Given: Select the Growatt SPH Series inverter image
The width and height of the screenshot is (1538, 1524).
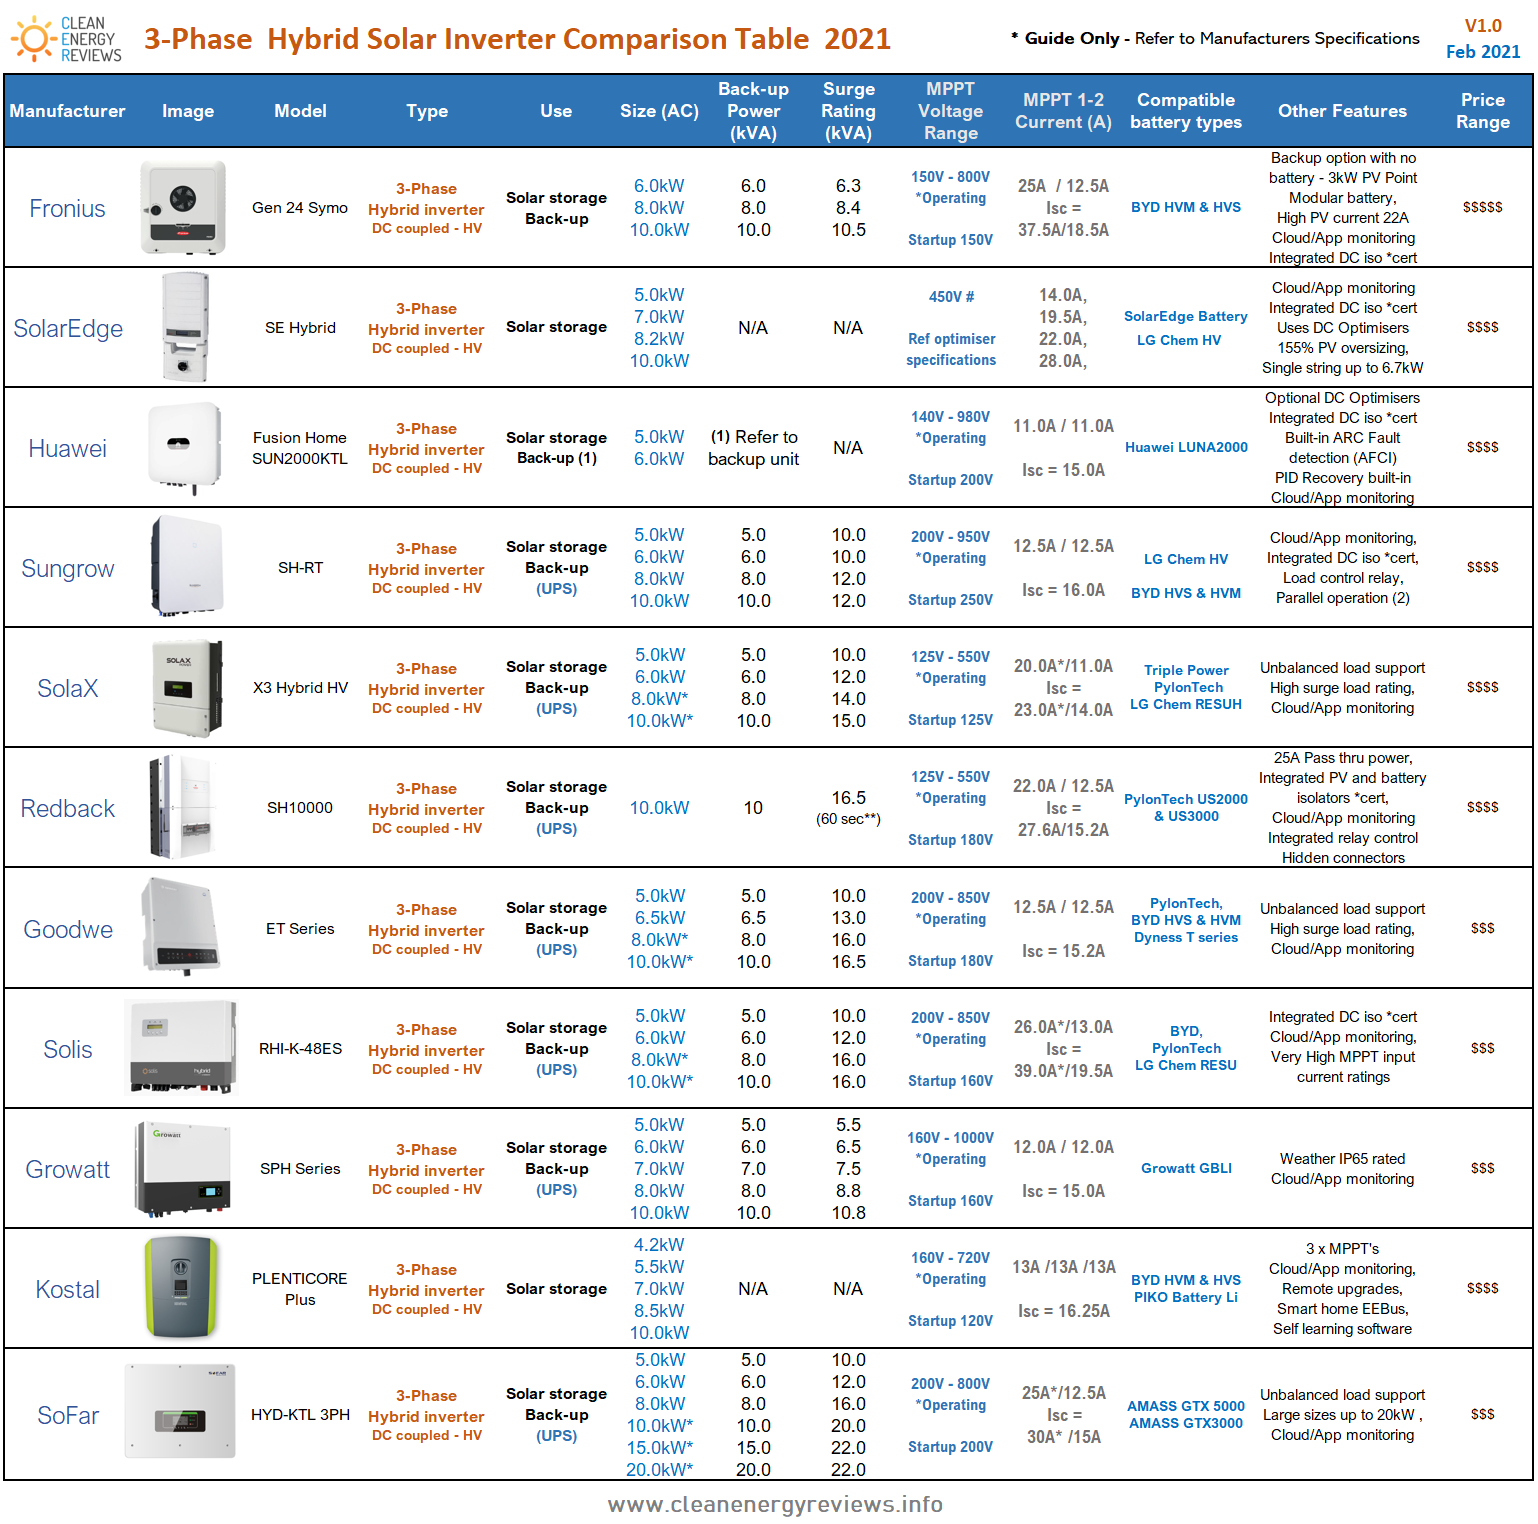Looking at the screenshot, I should (185, 1168).
